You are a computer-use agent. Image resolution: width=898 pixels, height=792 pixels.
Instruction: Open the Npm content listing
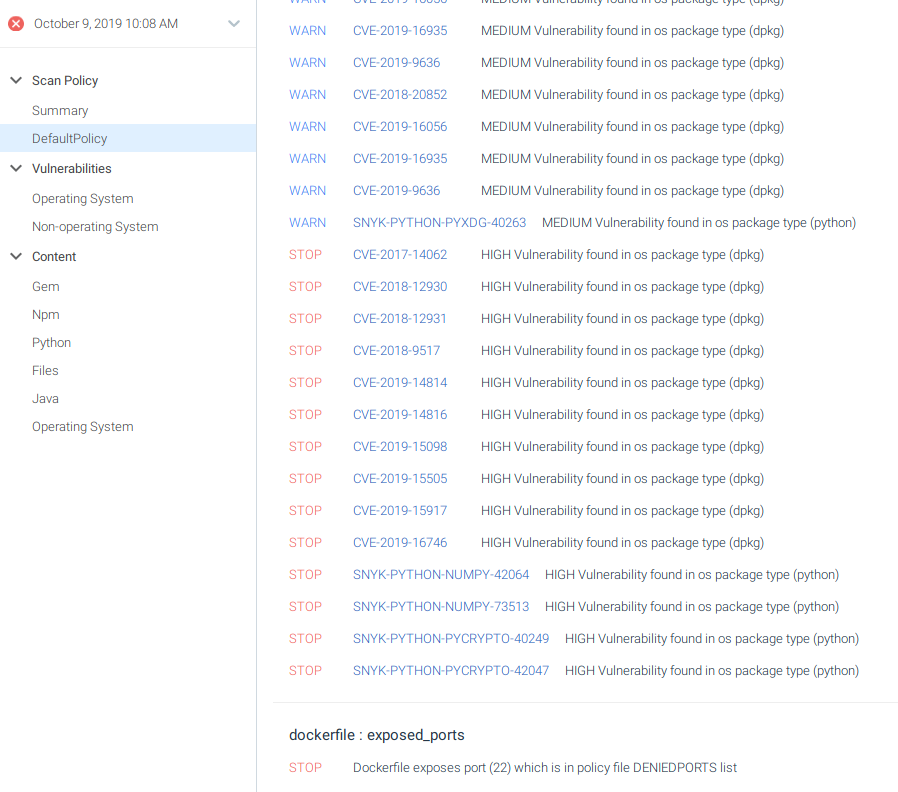(45, 314)
